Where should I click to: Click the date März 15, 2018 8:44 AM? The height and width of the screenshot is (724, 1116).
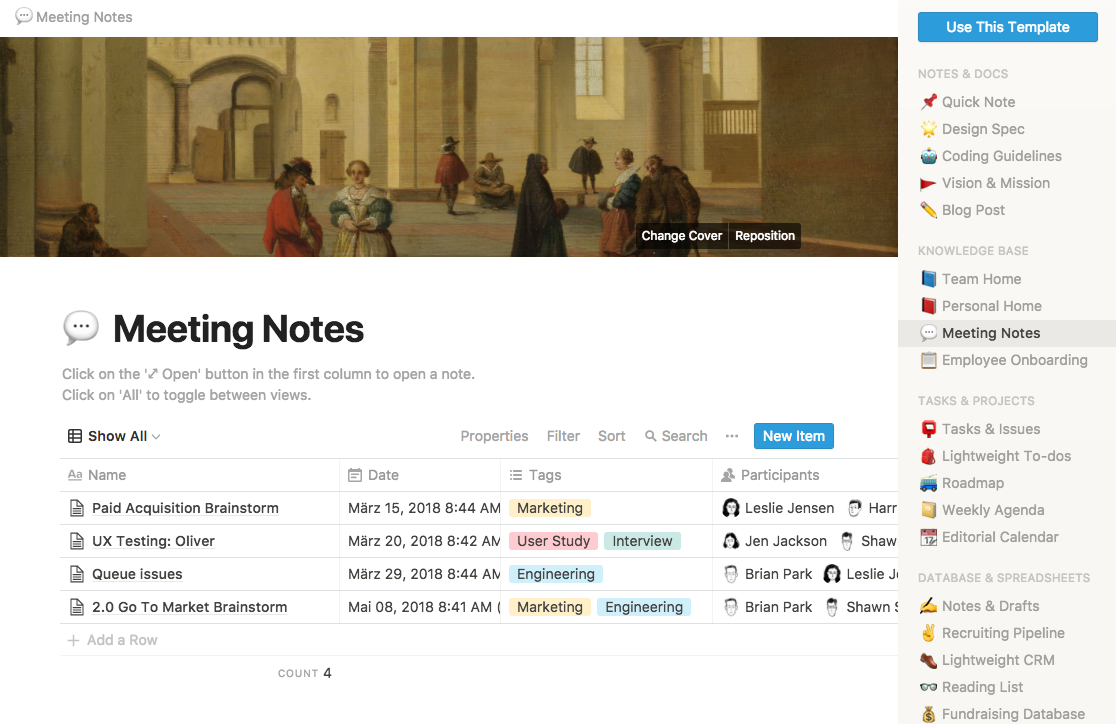[423, 508]
